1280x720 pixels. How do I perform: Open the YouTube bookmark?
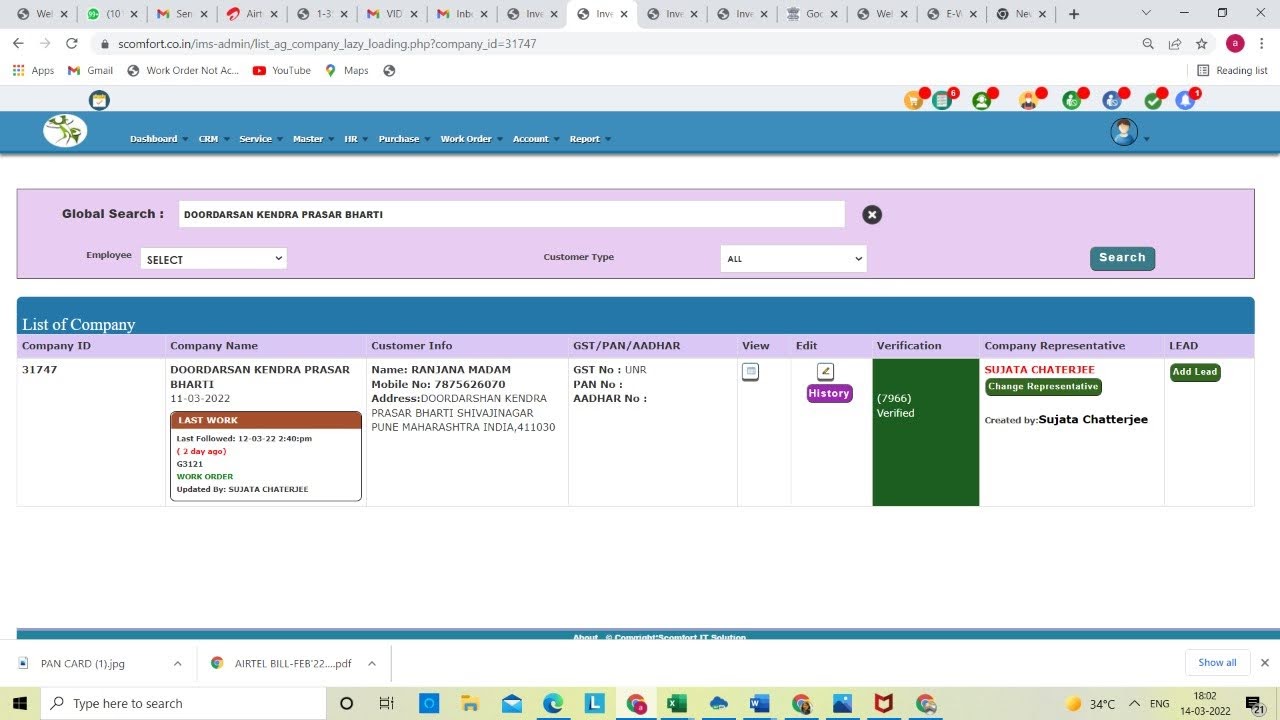click(x=281, y=71)
